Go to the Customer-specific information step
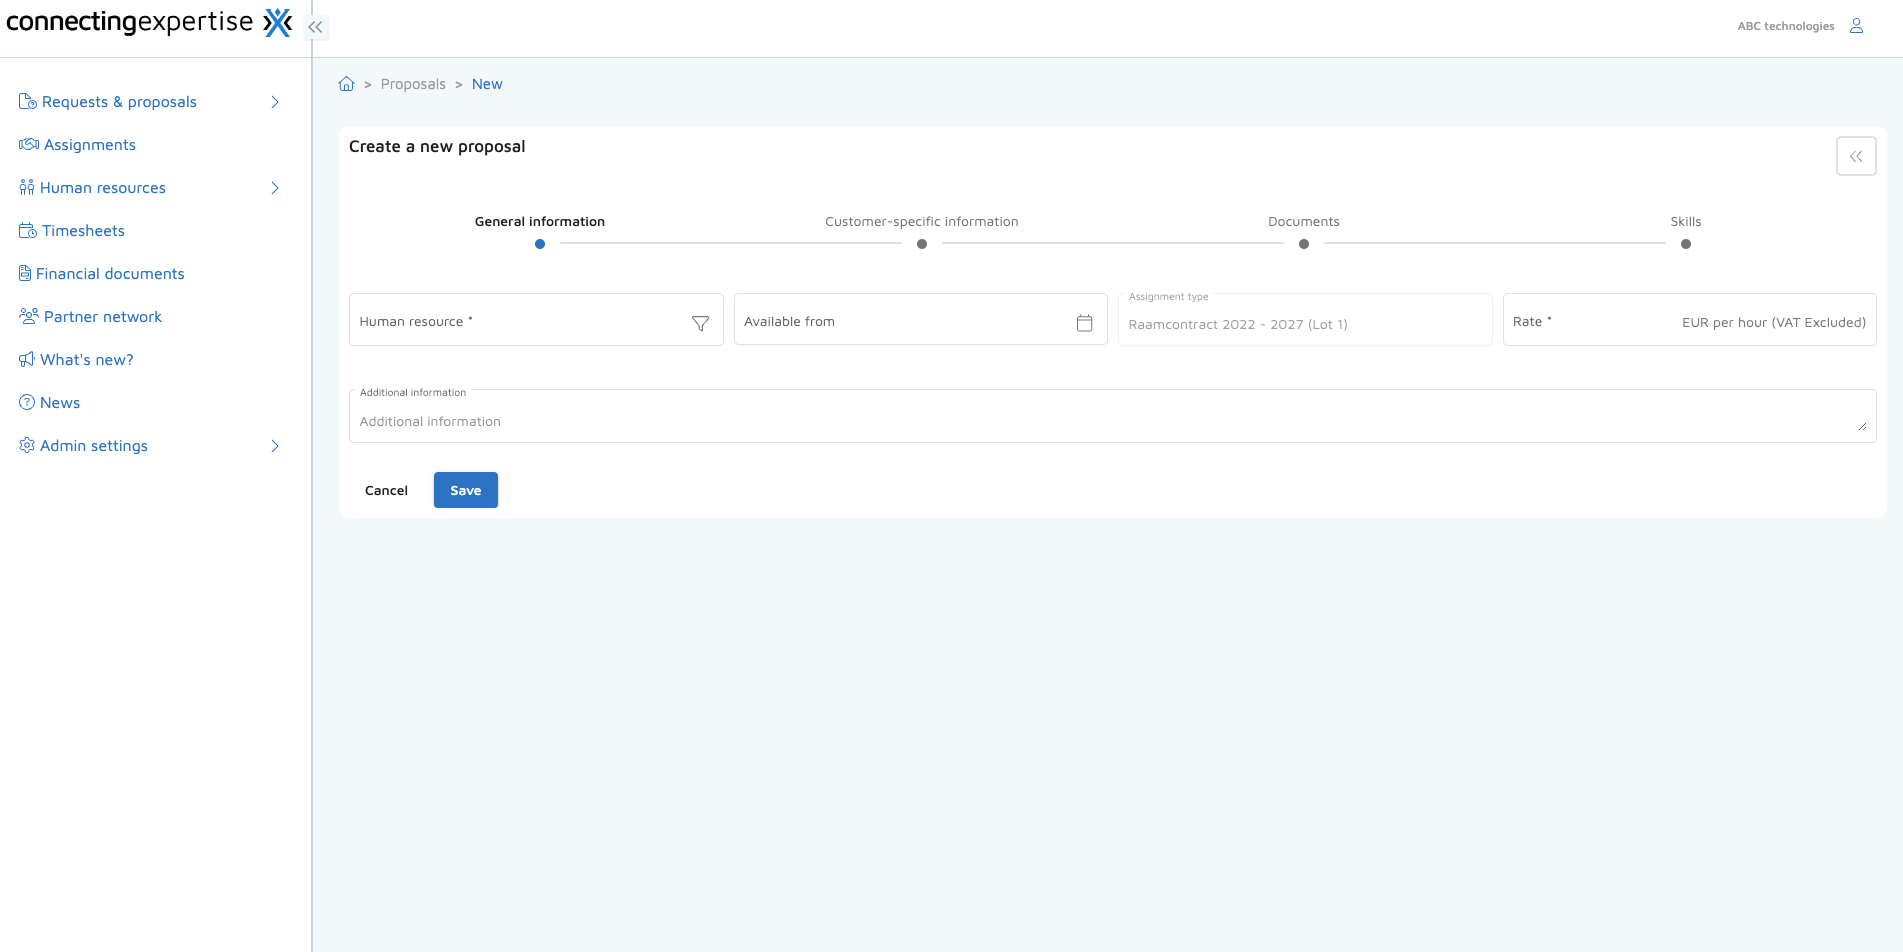 click(921, 243)
